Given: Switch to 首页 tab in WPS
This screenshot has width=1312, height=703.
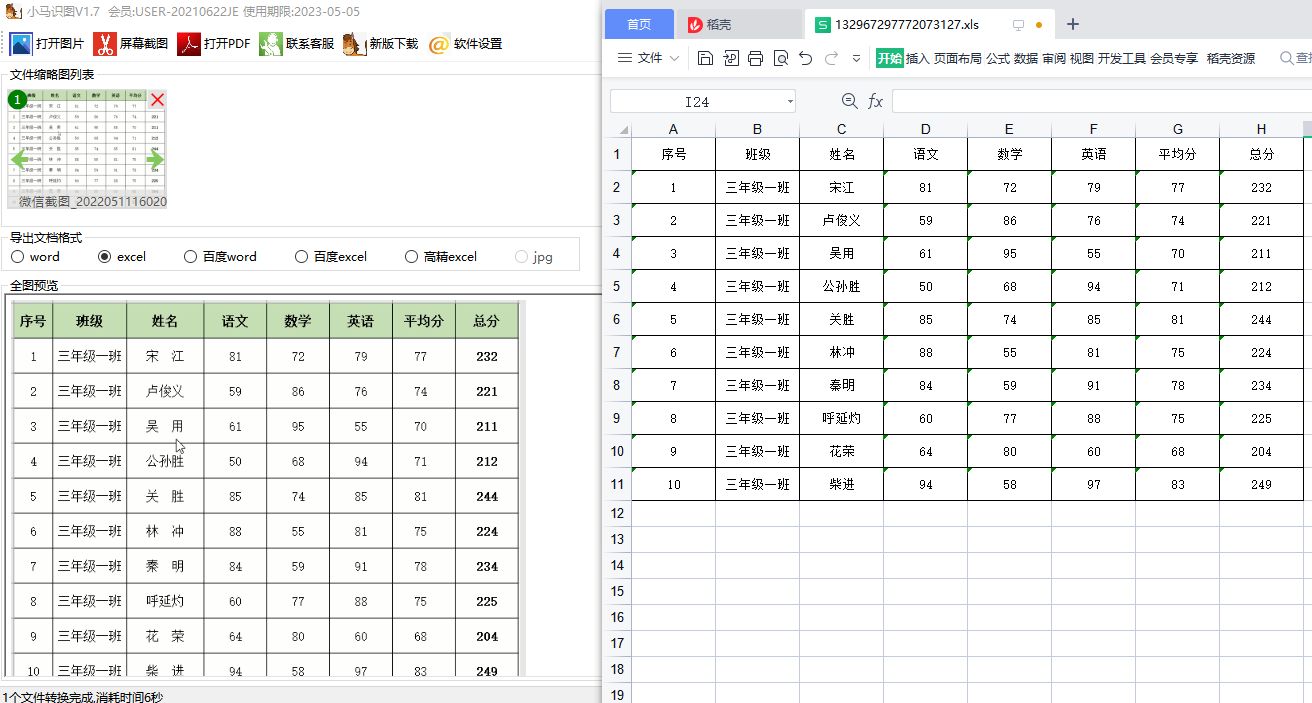Looking at the screenshot, I should 639,24.
